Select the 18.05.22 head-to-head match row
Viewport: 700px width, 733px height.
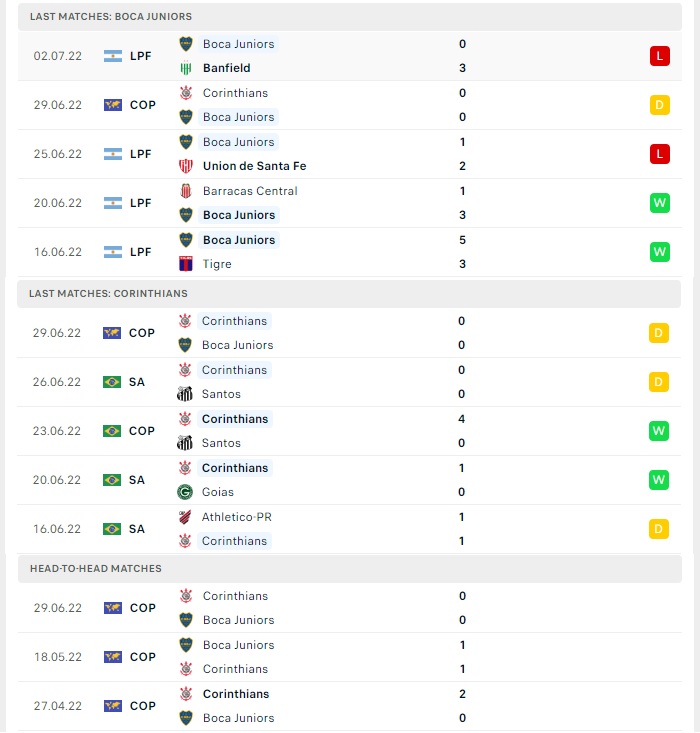point(350,657)
